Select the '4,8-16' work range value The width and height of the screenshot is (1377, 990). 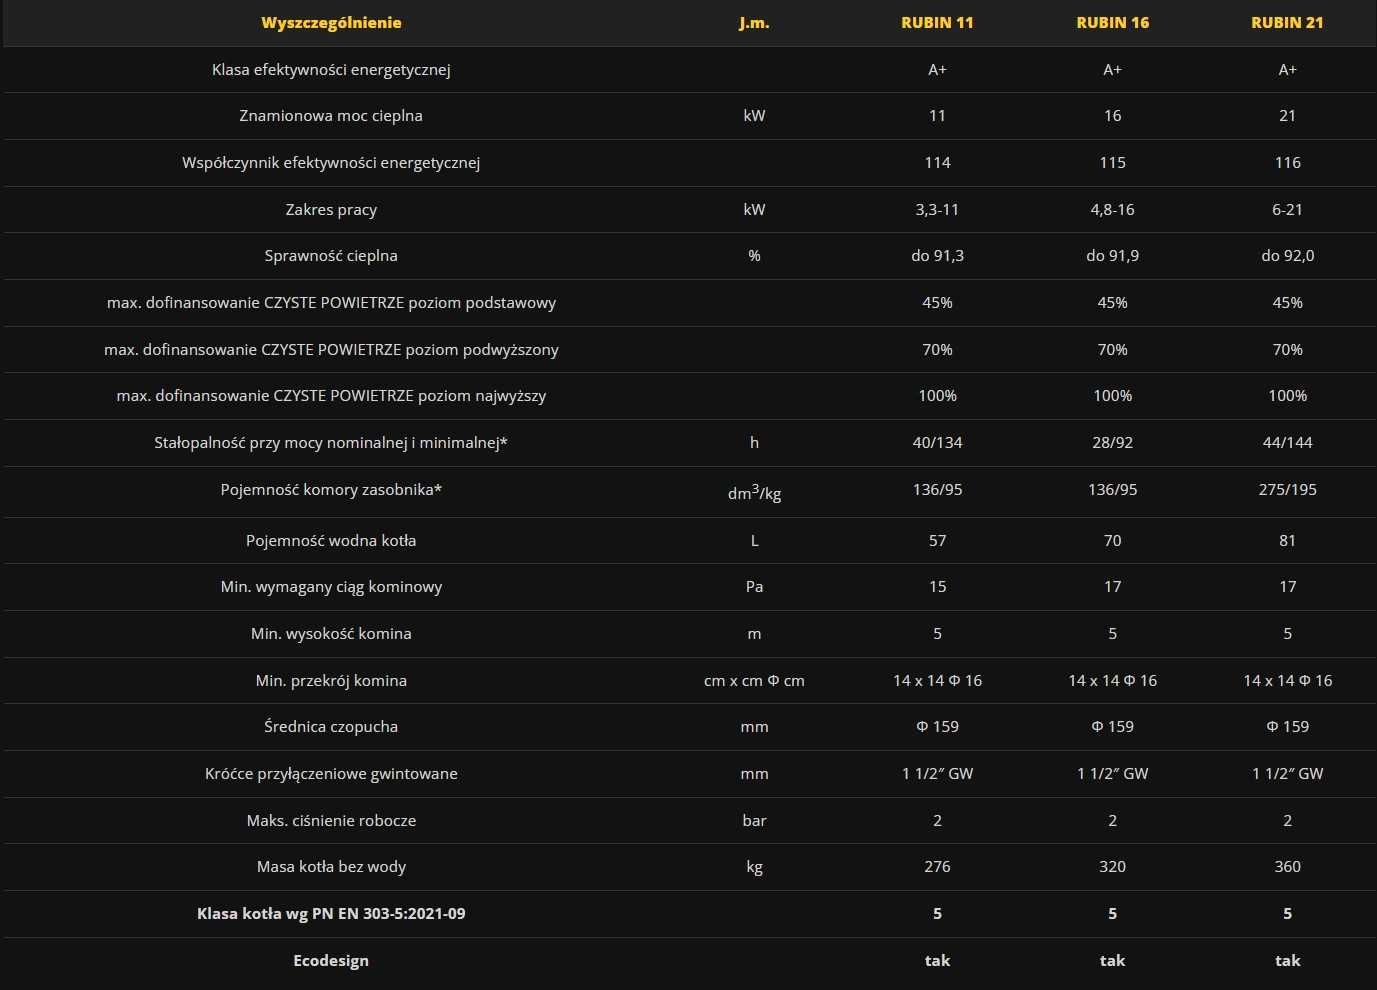[x=1112, y=210]
